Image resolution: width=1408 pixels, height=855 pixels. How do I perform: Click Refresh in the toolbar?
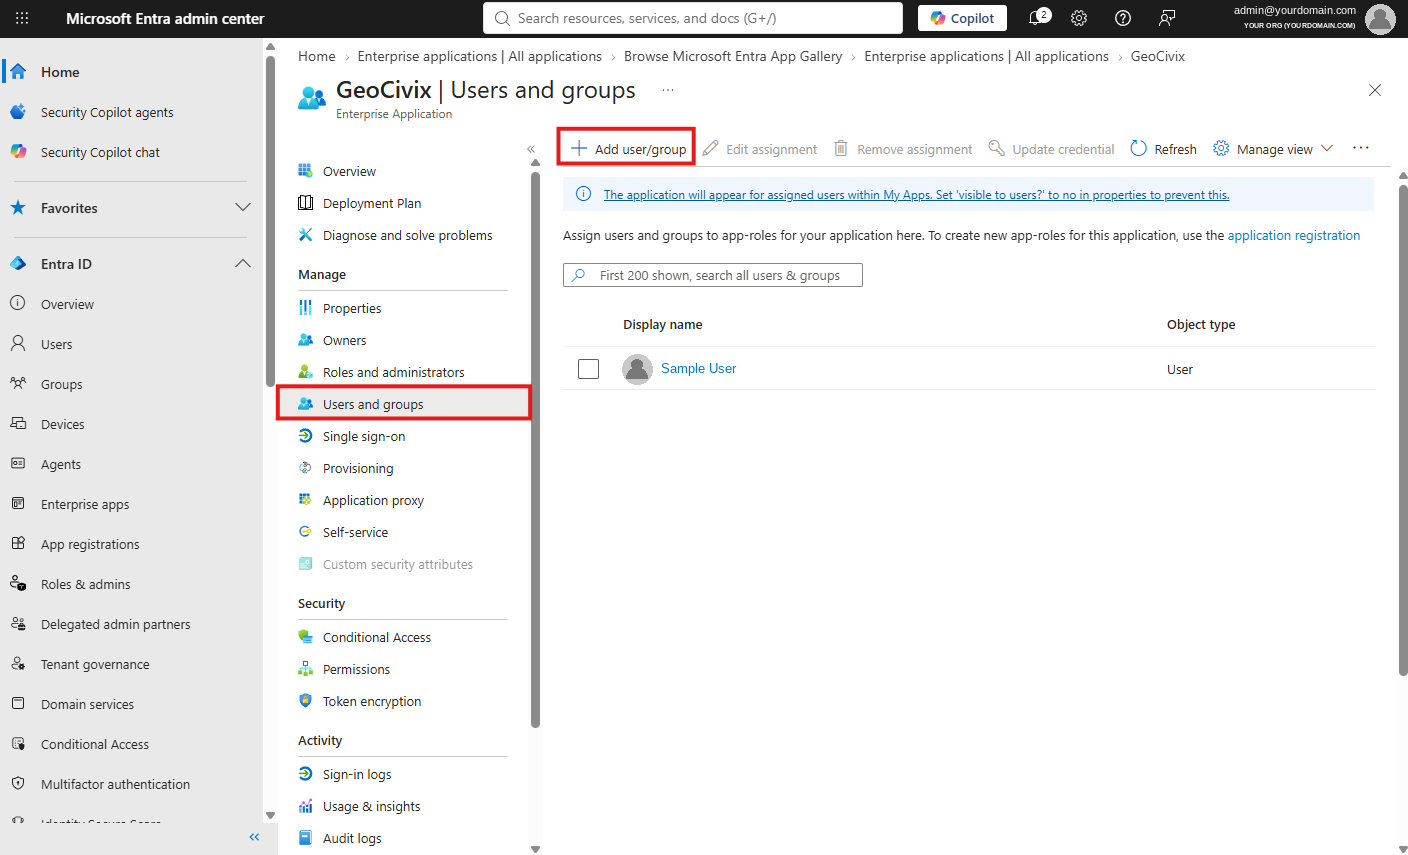(x=1163, y=148)
